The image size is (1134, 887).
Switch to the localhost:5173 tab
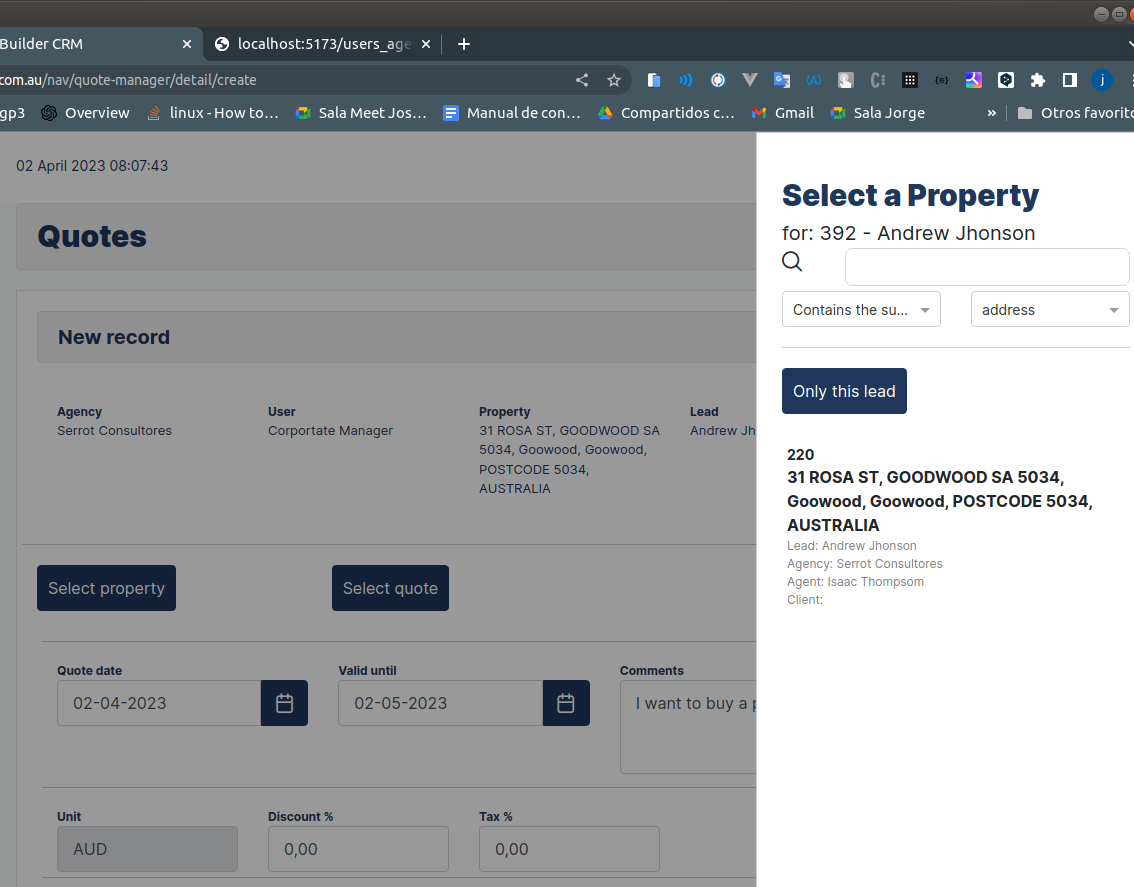tap(322, 44)
